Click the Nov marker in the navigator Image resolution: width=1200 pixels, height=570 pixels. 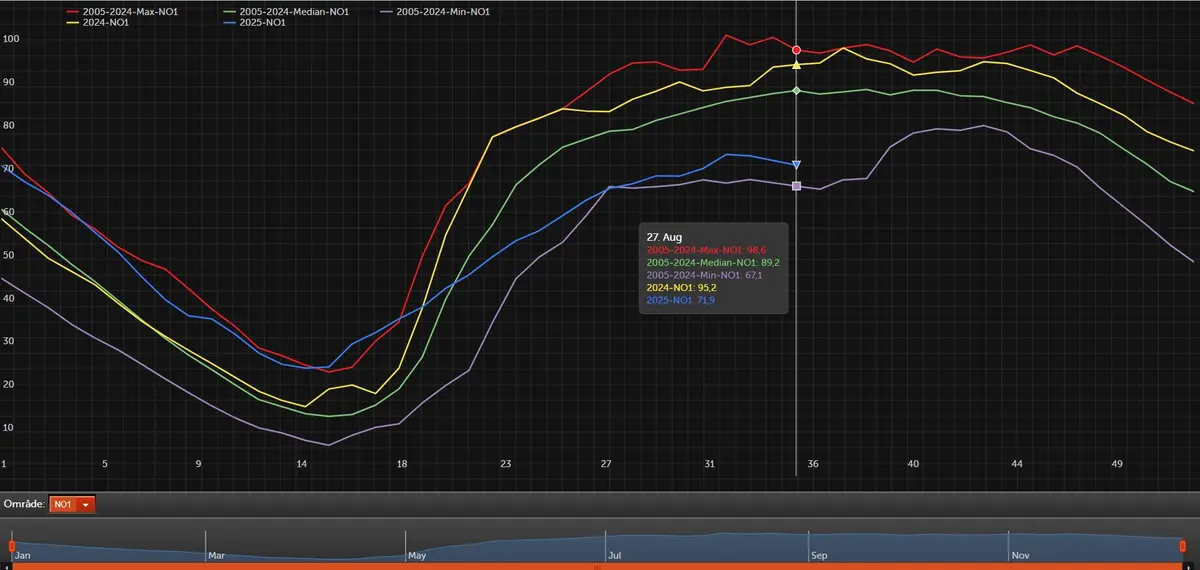(x=1021, y=554)
